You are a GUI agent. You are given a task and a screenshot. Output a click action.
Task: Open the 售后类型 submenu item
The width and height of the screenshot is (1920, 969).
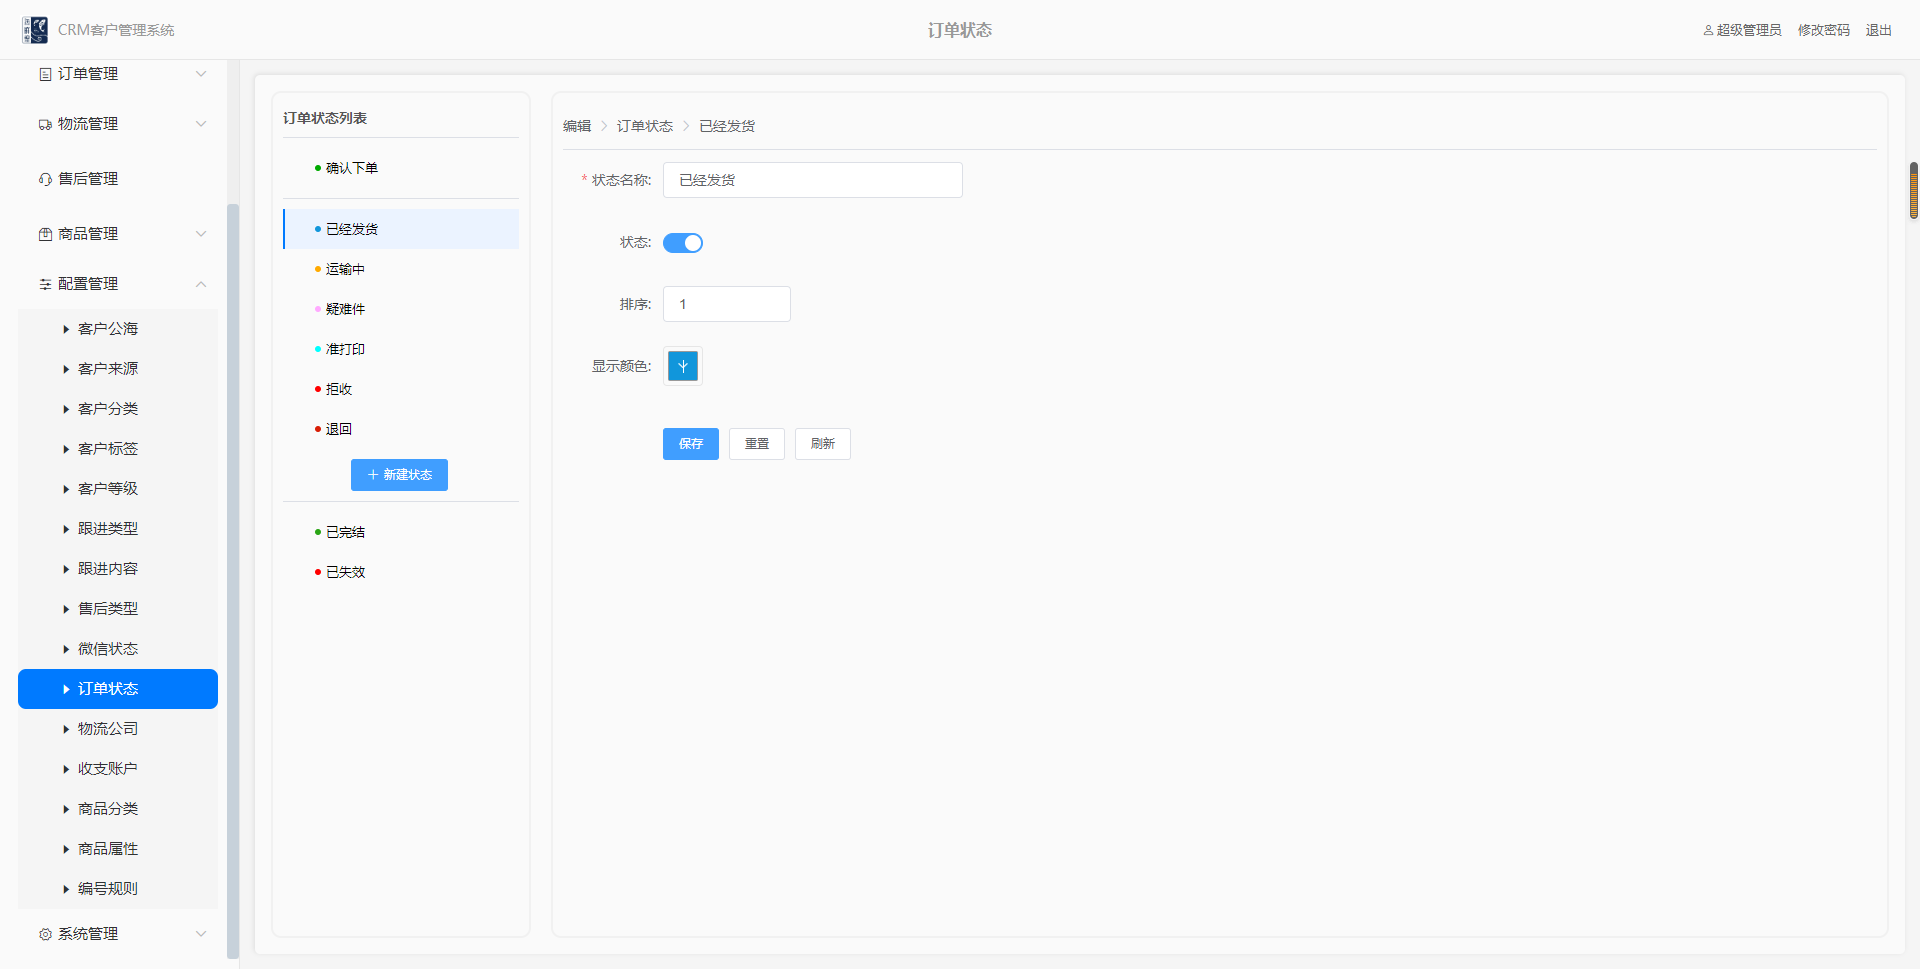point(118,609)
